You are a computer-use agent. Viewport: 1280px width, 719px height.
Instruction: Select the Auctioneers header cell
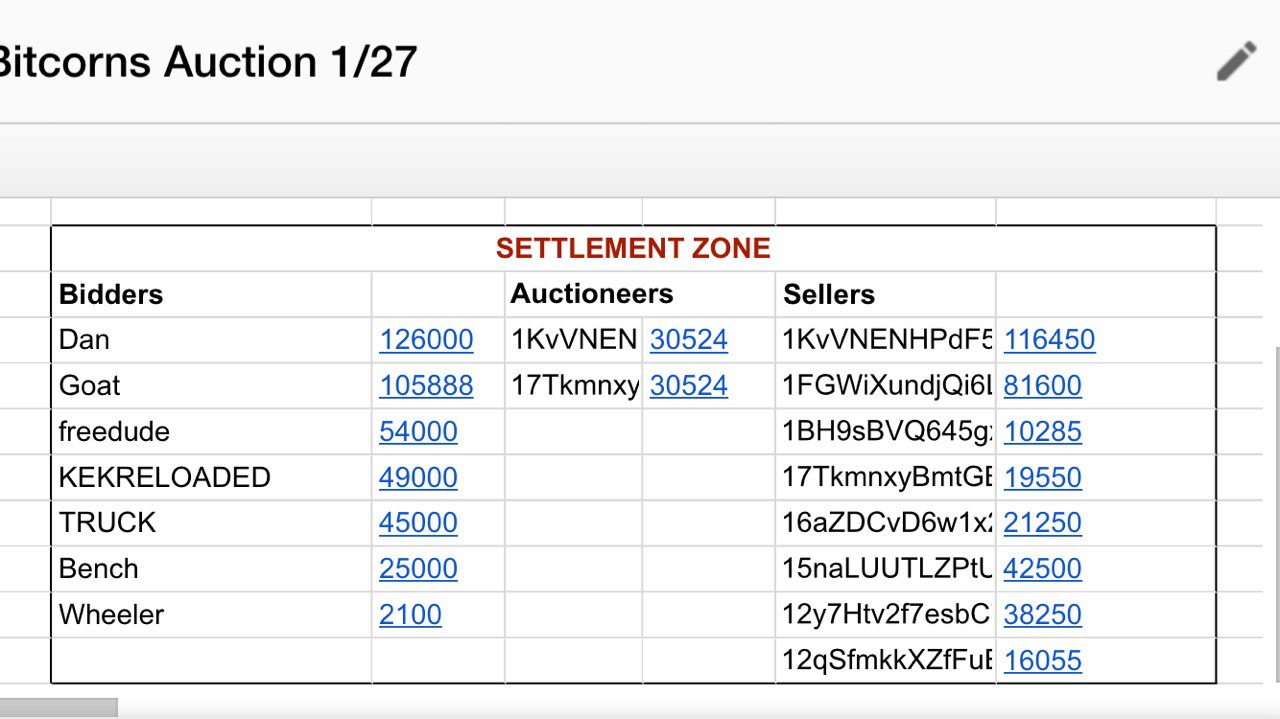point(573,294)
